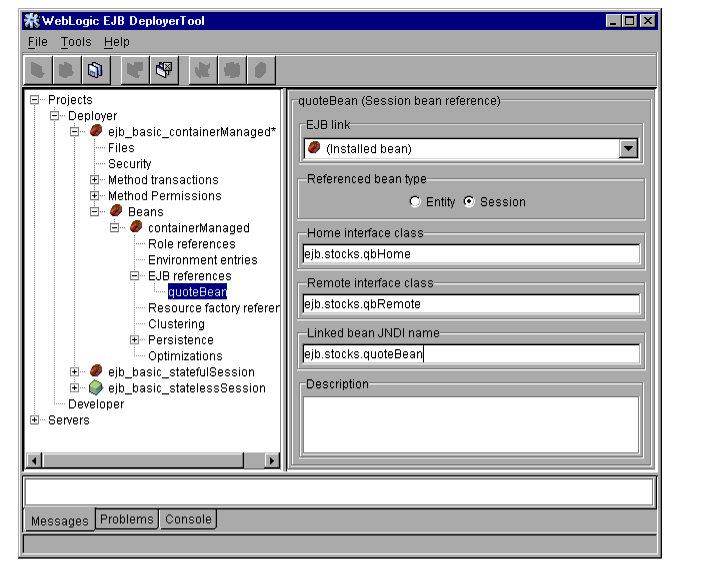Select the highlighted quoteBean reference
Screen dimensions: 713x561
(x=197, y=292)
